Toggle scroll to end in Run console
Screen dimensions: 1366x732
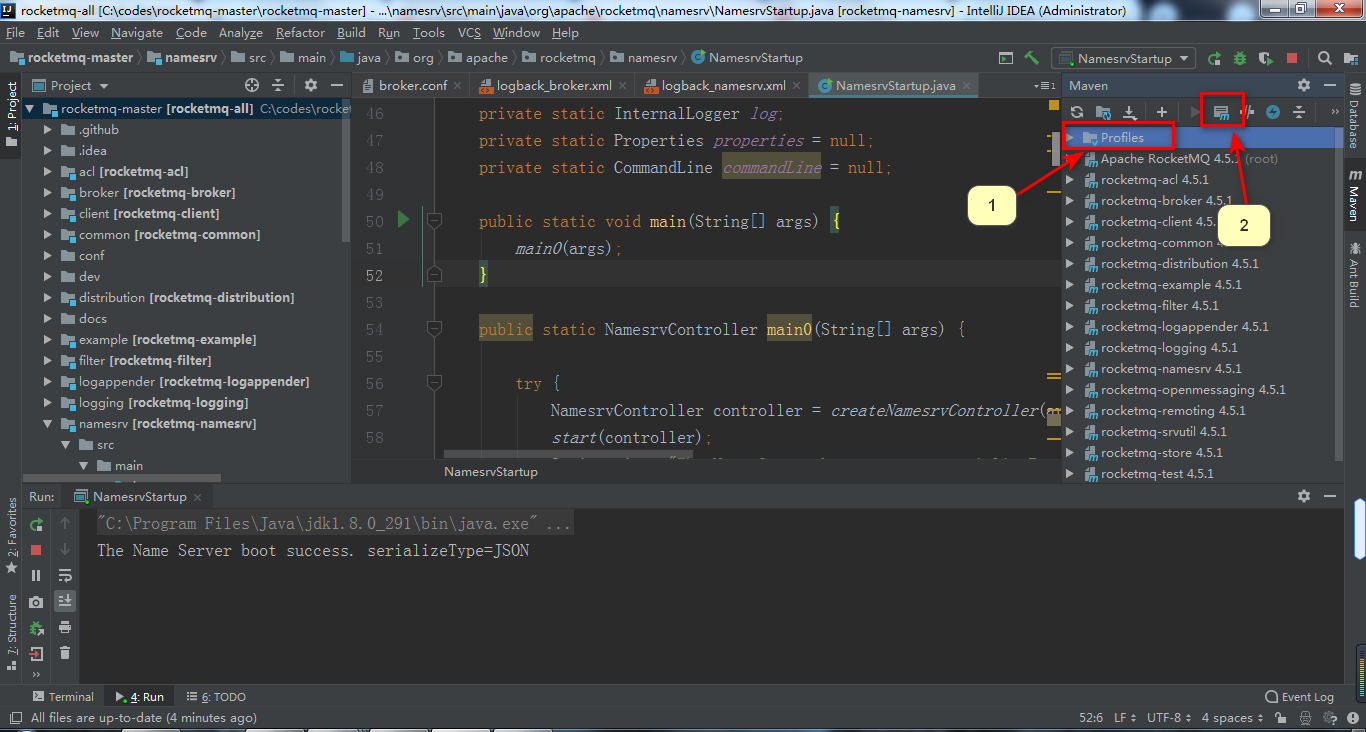65,601
